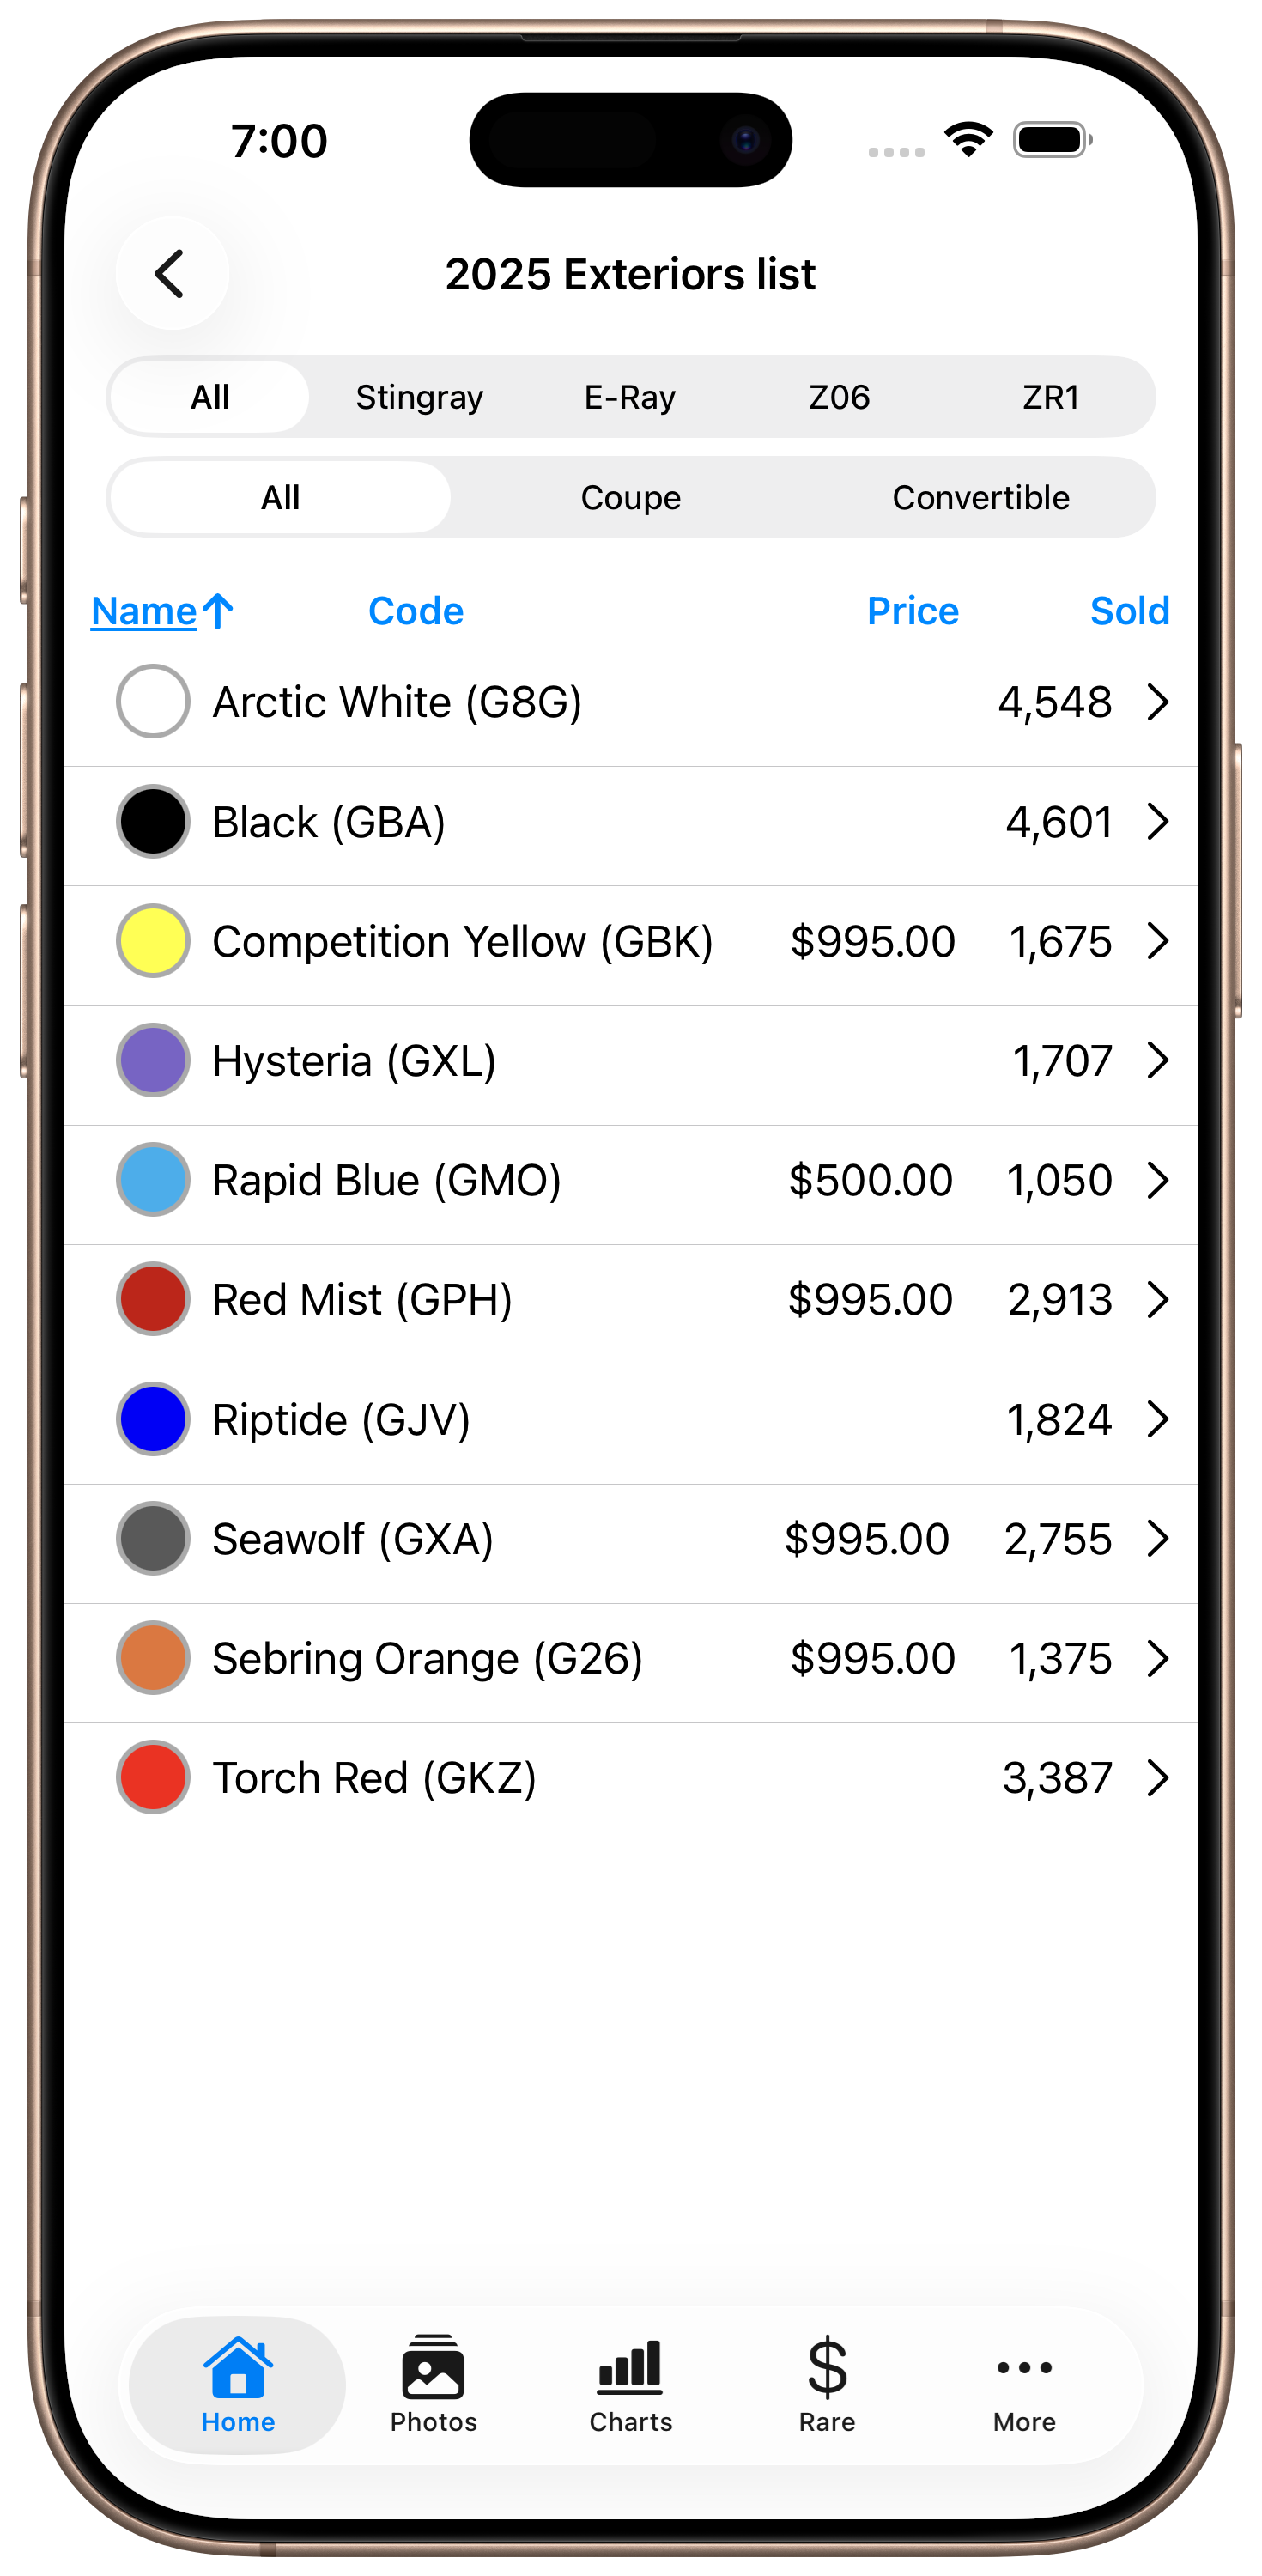Open Torch Red details chevron
The image size is (1262, 2576).
coord(1158,1777)
